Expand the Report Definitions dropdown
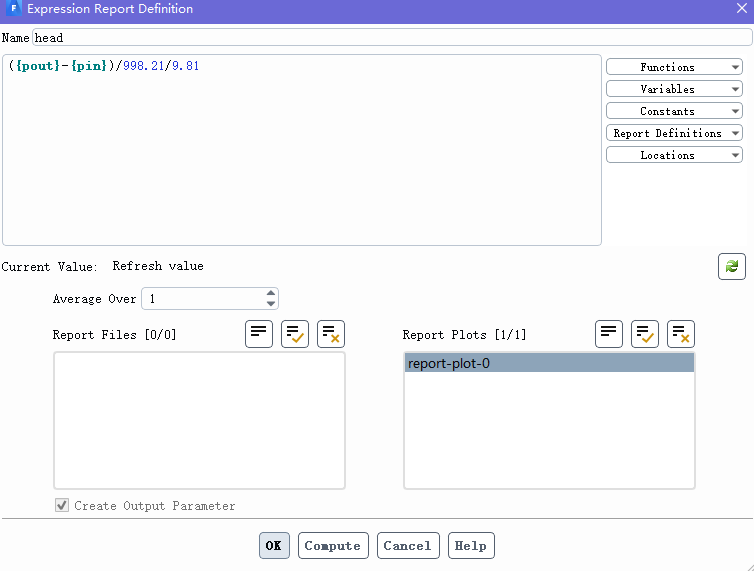 point(674,133)
